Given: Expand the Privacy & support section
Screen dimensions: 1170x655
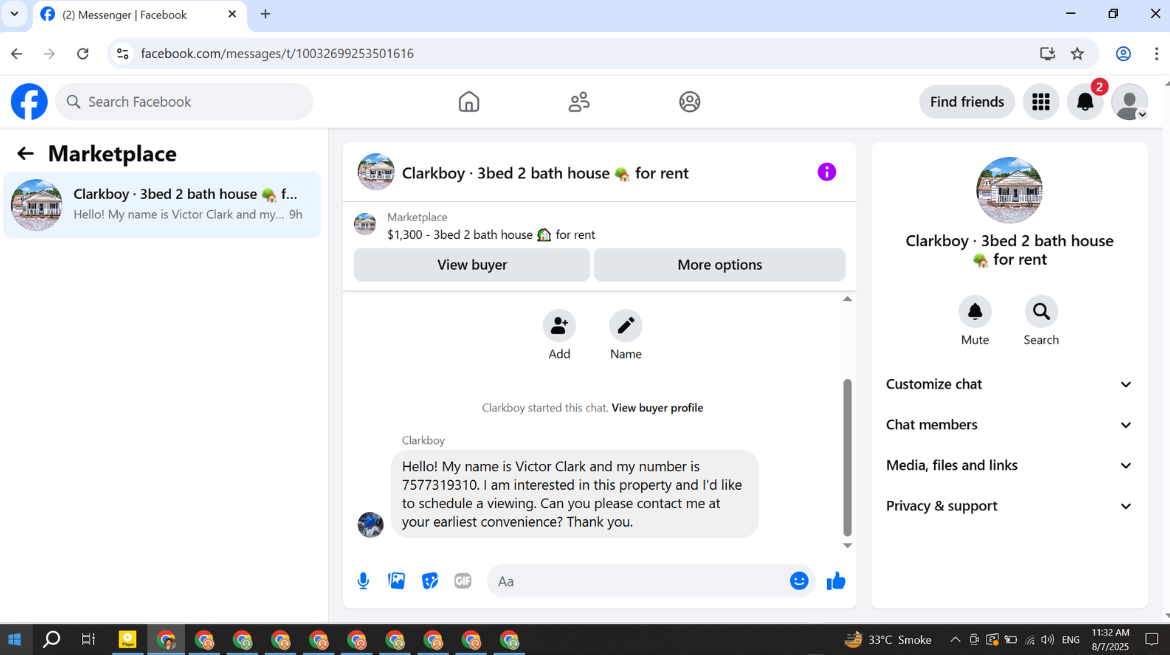Looking at the screenshot, I should coord(1009,506).
